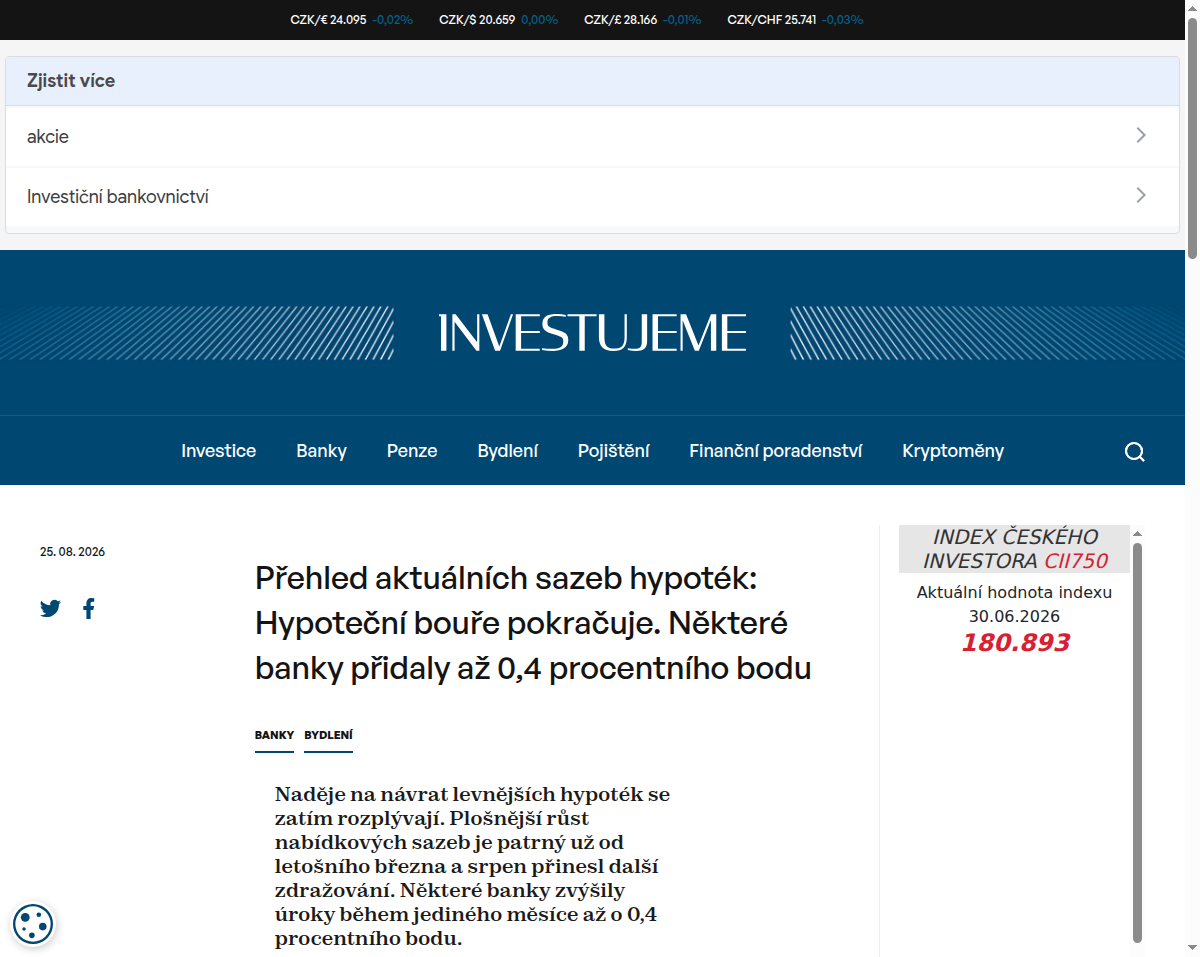Open the Penze menu section
This screenshot has width=1200, height=957.
(x=412, y=451)
